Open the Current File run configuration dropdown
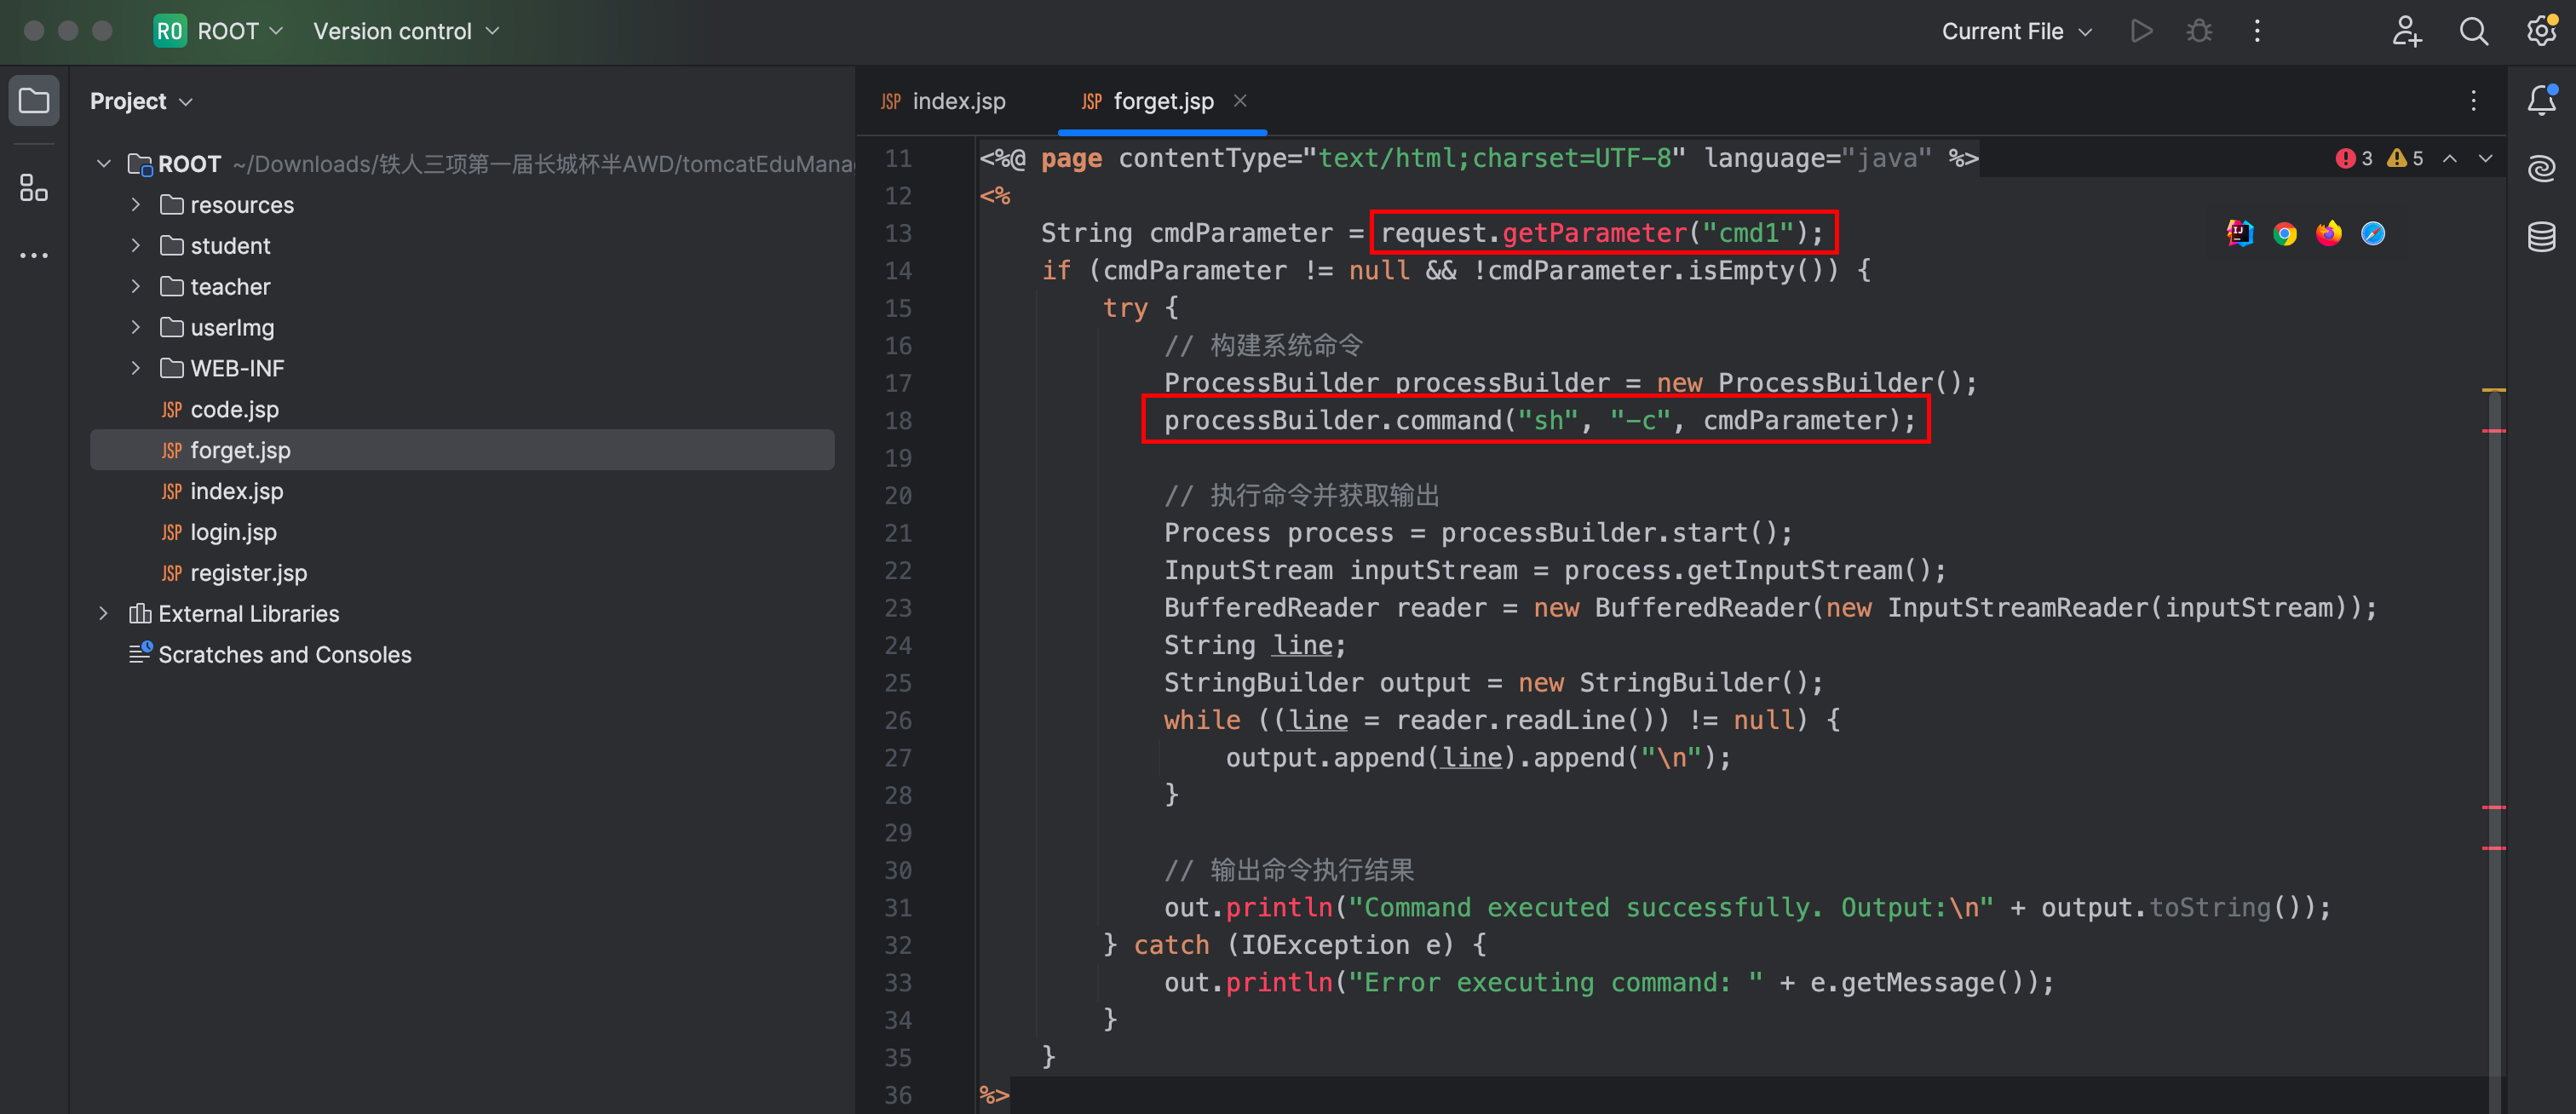This screenshot has height=1114, width=2576. coord(2016,31)
